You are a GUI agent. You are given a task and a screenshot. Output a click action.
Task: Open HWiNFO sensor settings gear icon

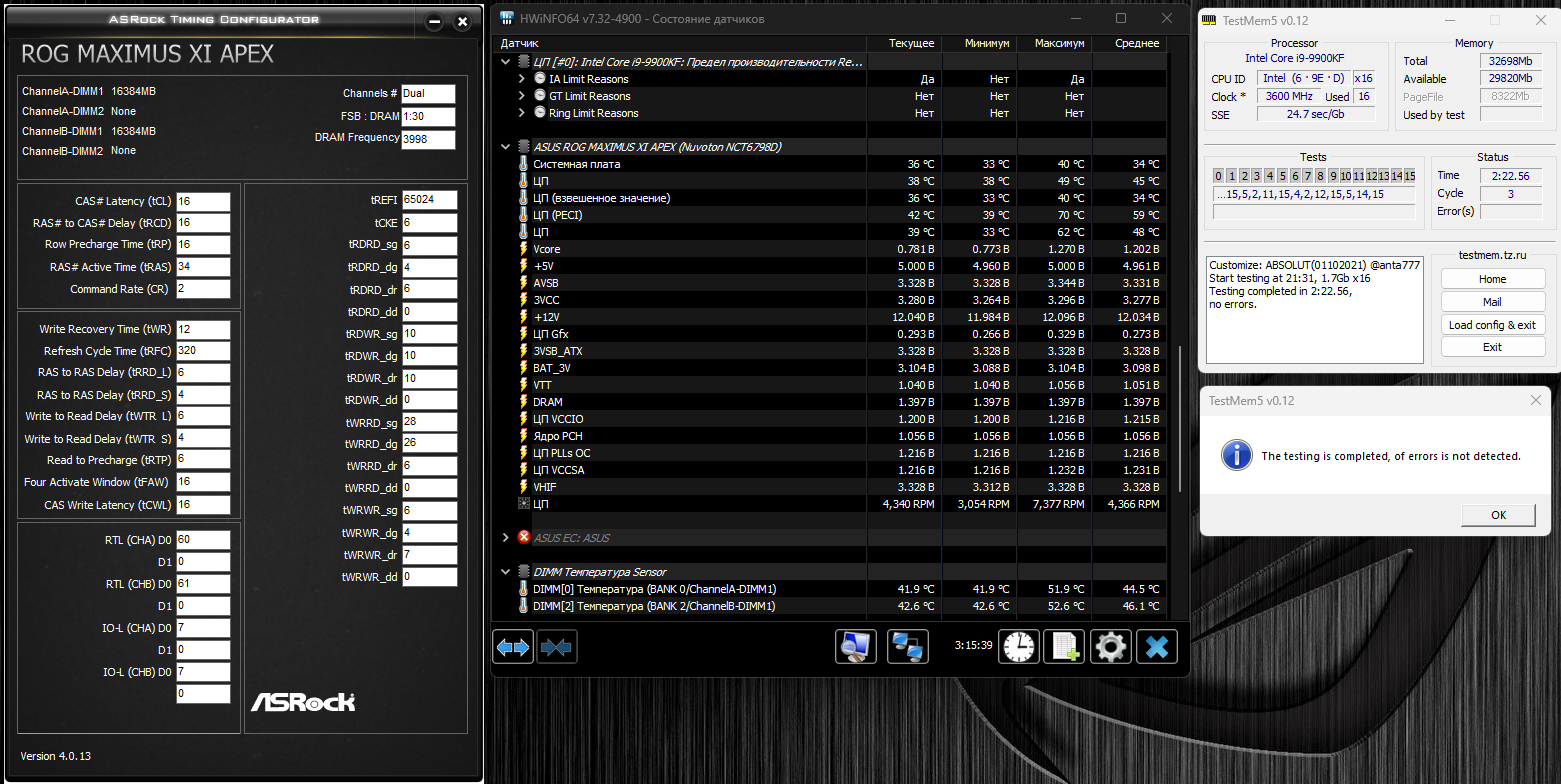(x=1110, y=647)
